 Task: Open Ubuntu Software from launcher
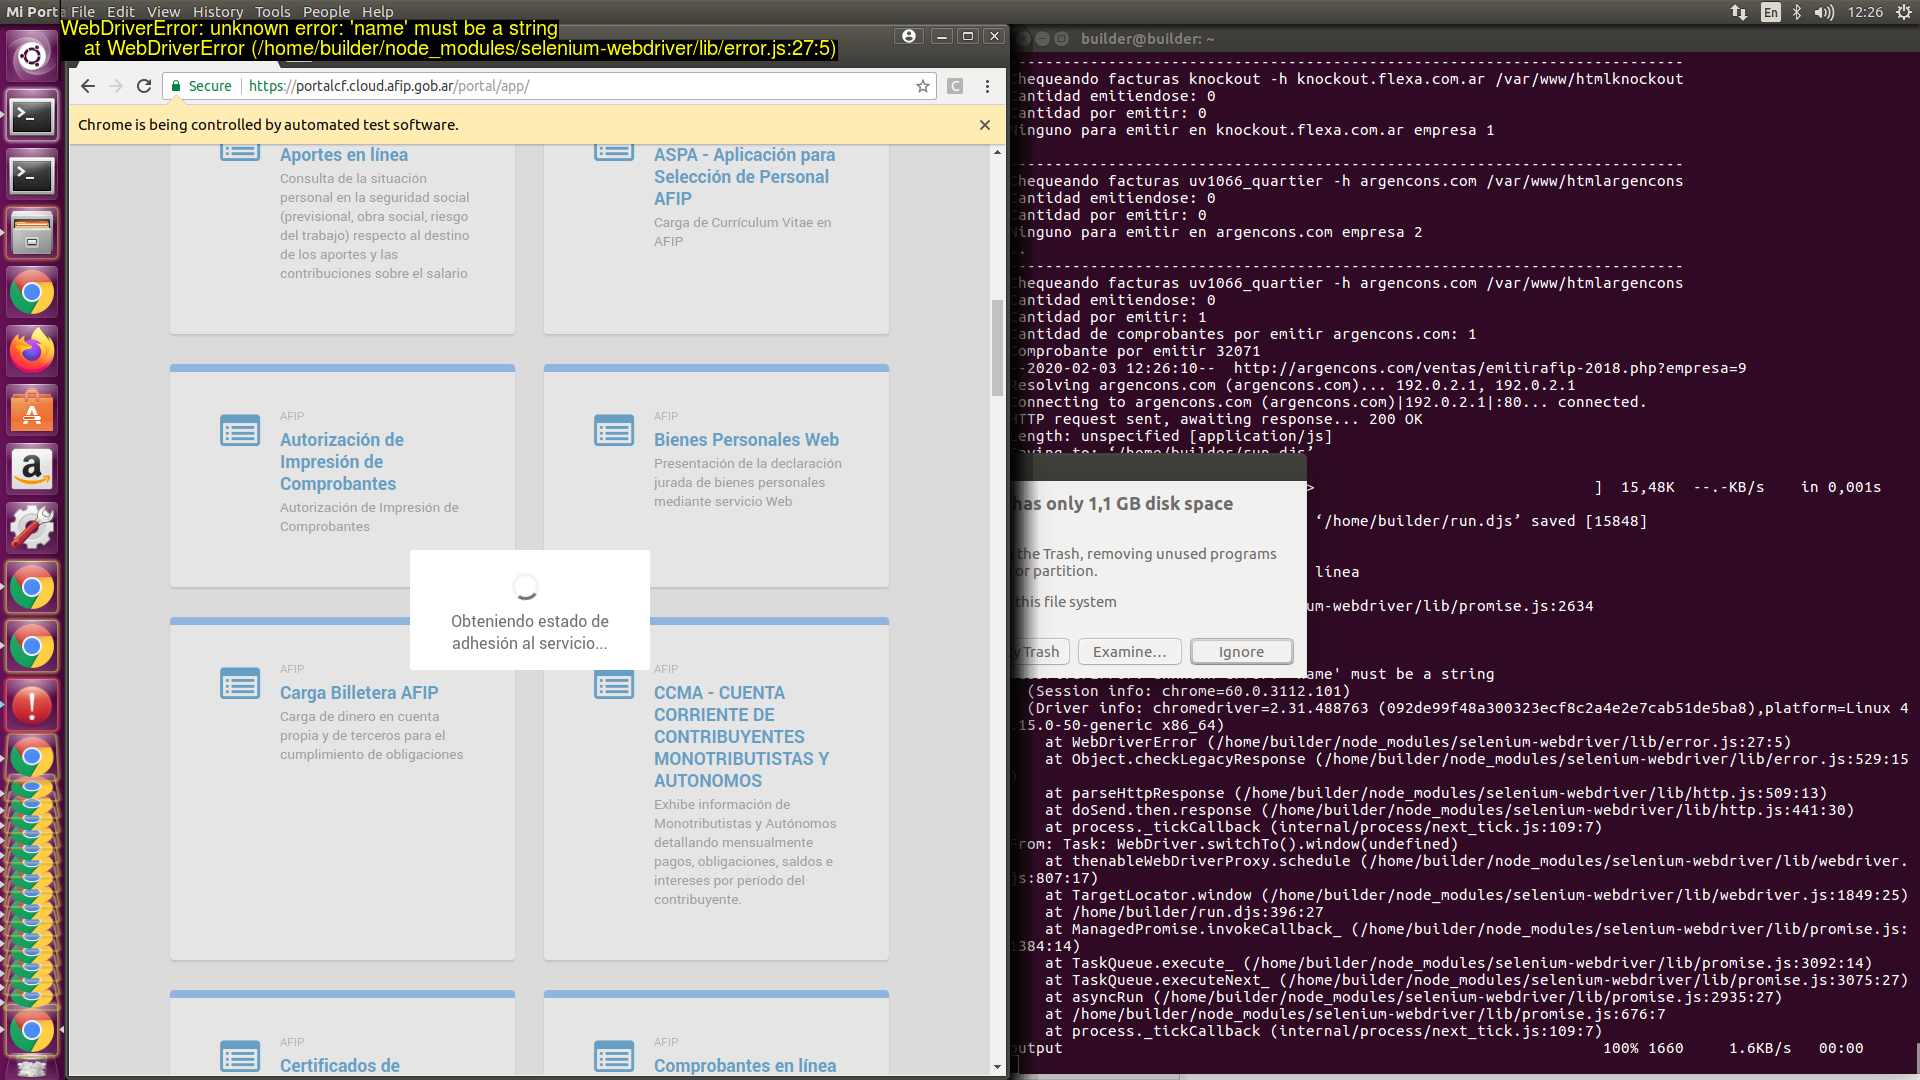pyautogui.click(x=32, y=410)
